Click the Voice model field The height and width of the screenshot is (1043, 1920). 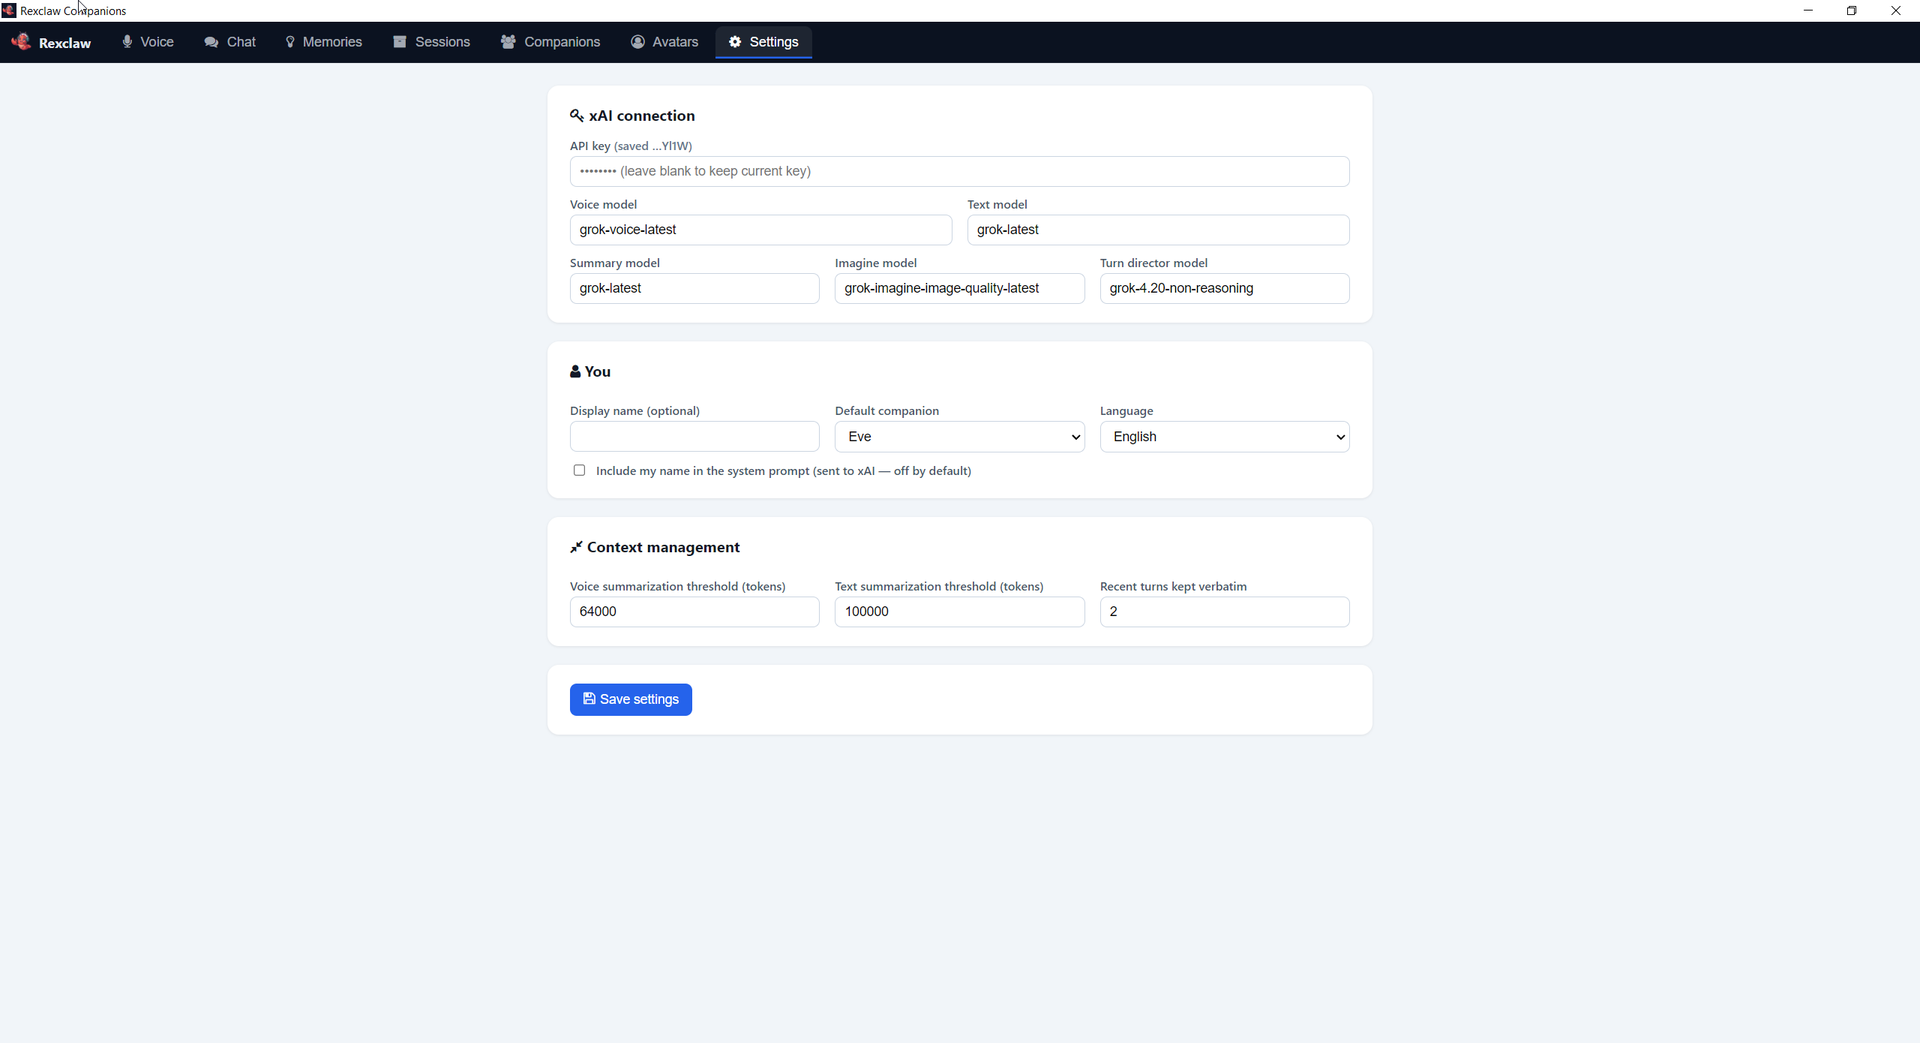click(761, 230)
